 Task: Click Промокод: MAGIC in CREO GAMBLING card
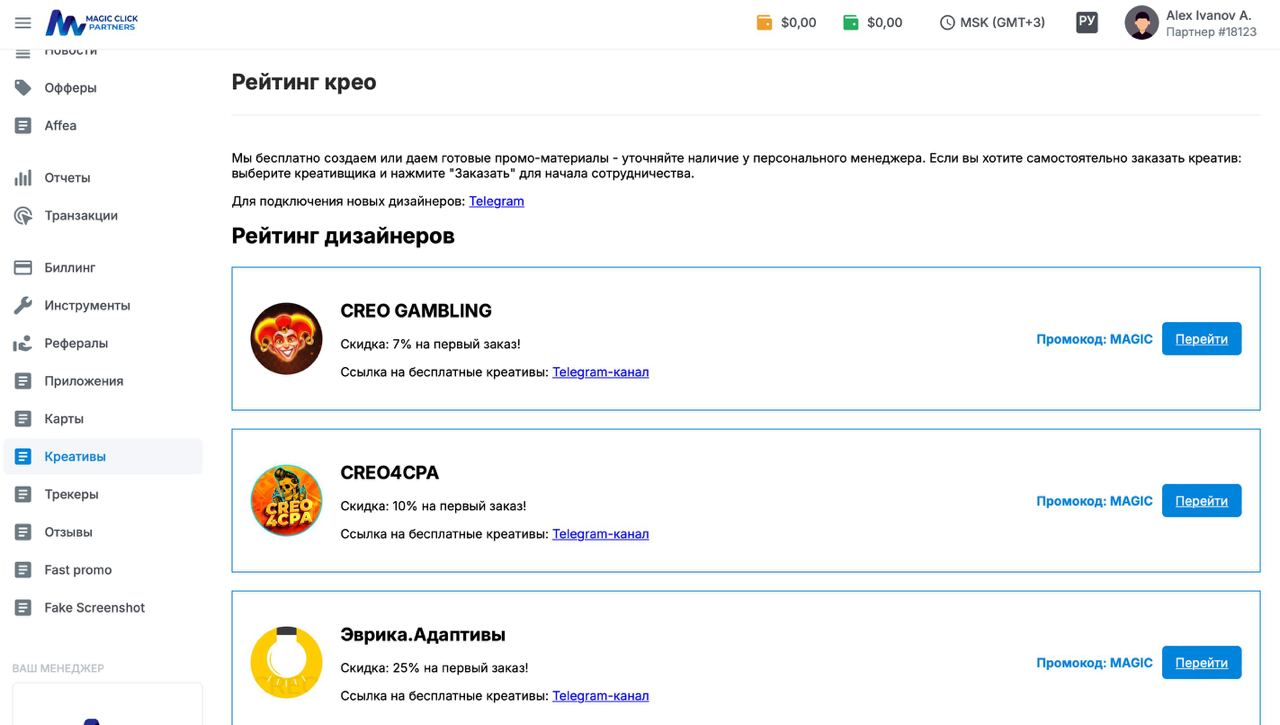point(1094,339)
